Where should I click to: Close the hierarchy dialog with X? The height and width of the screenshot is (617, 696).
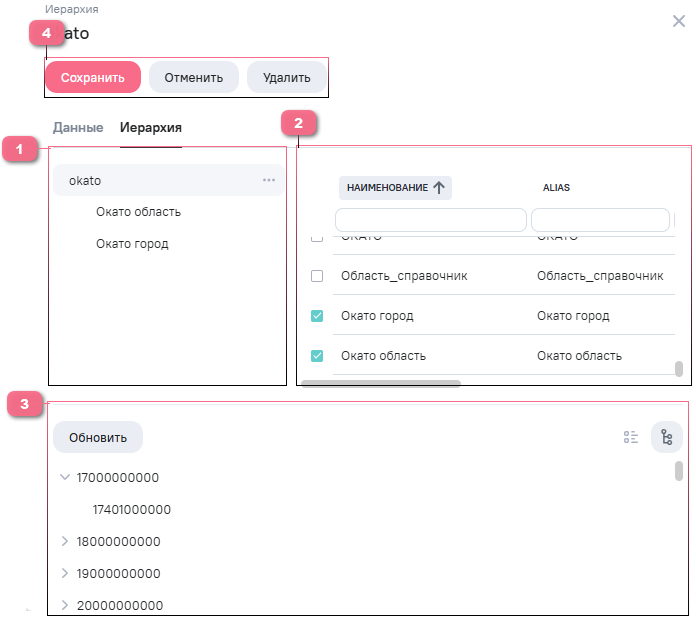(x=679, y=21)
